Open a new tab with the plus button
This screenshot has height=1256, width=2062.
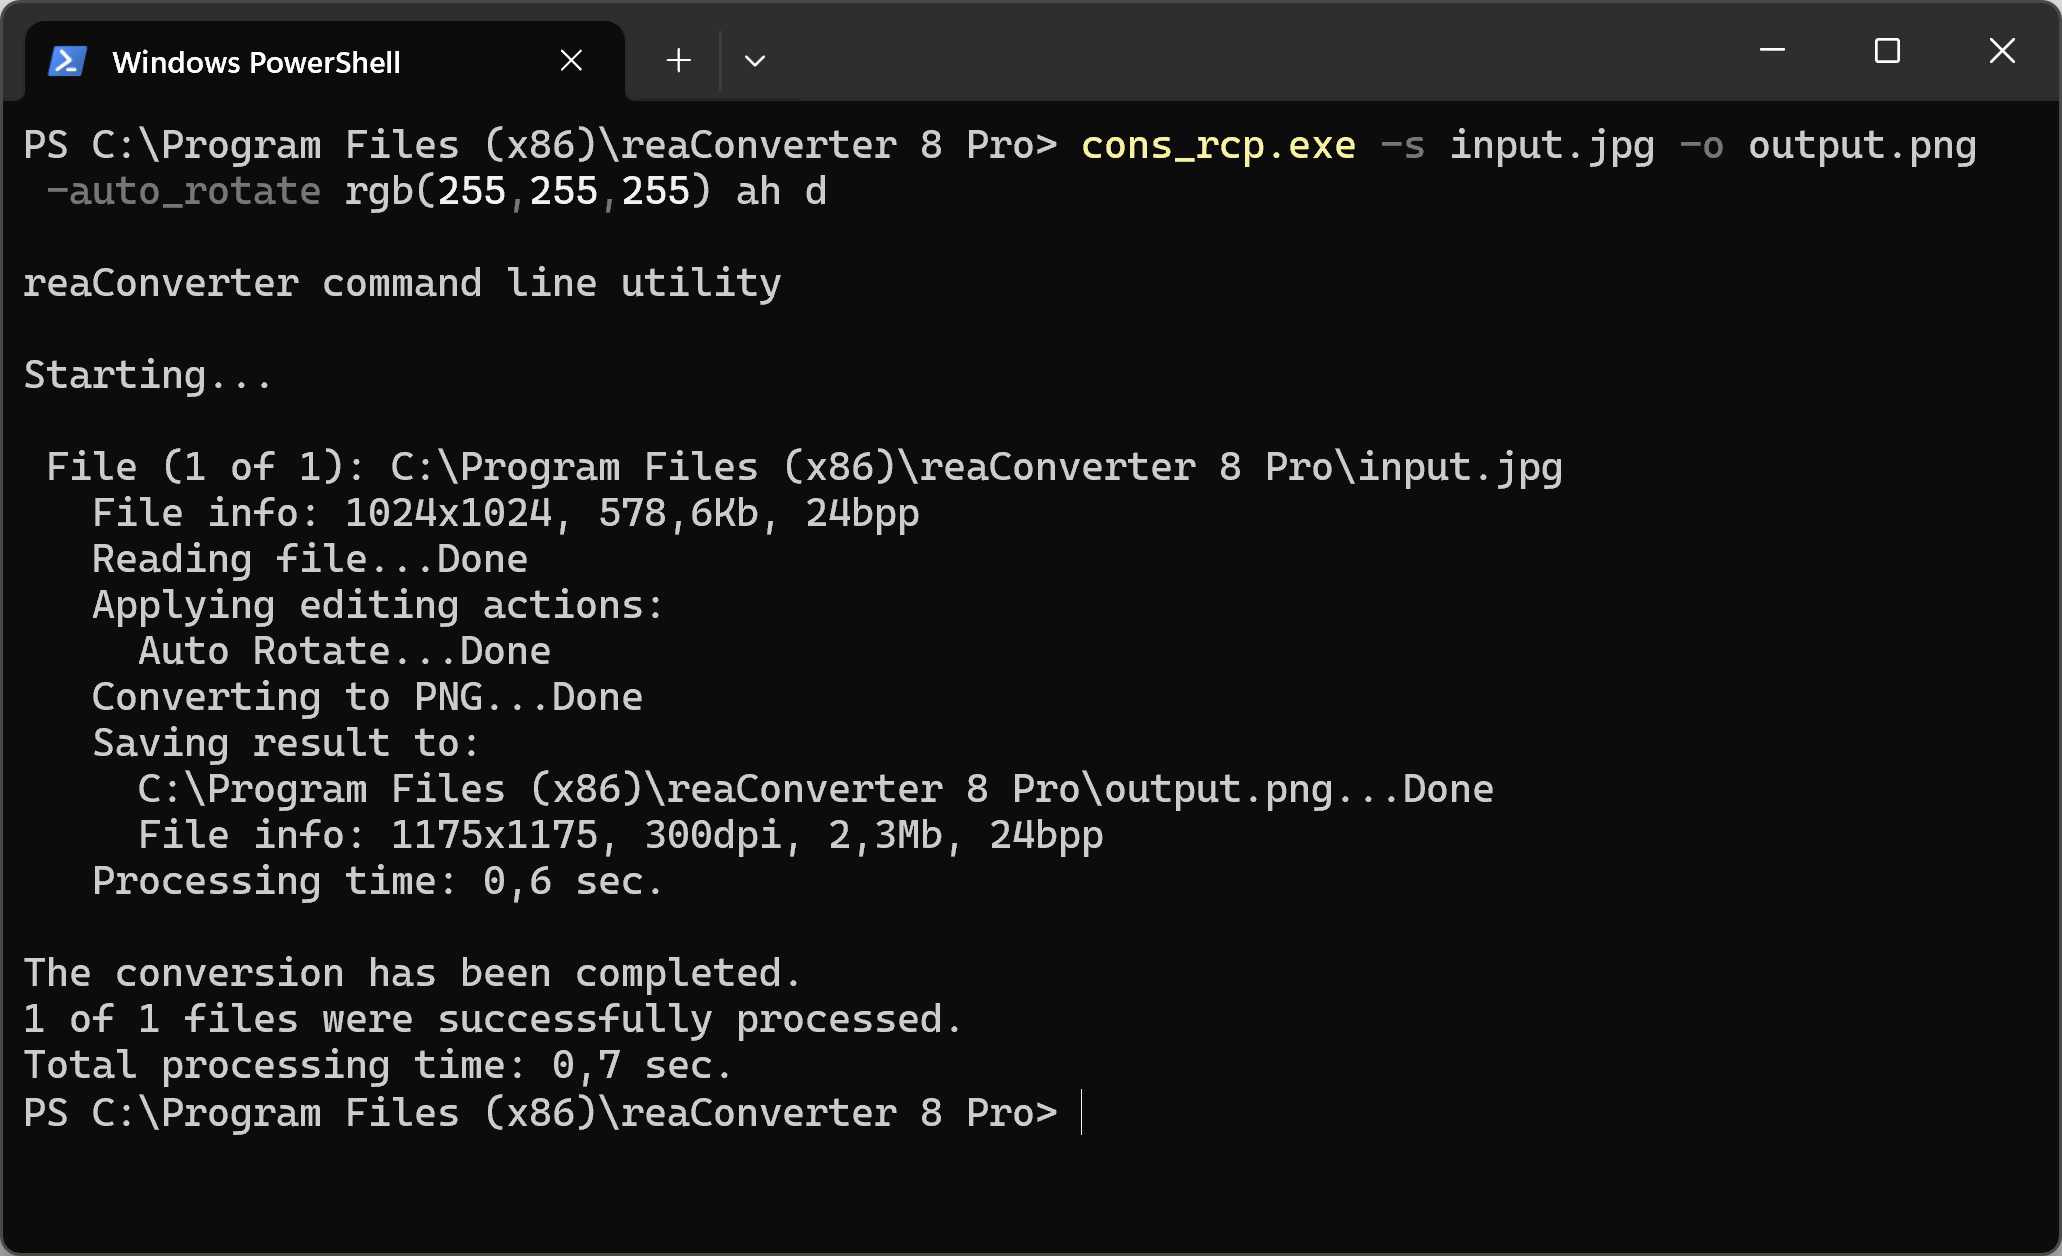pyautogui.click(x=678, y=61)
